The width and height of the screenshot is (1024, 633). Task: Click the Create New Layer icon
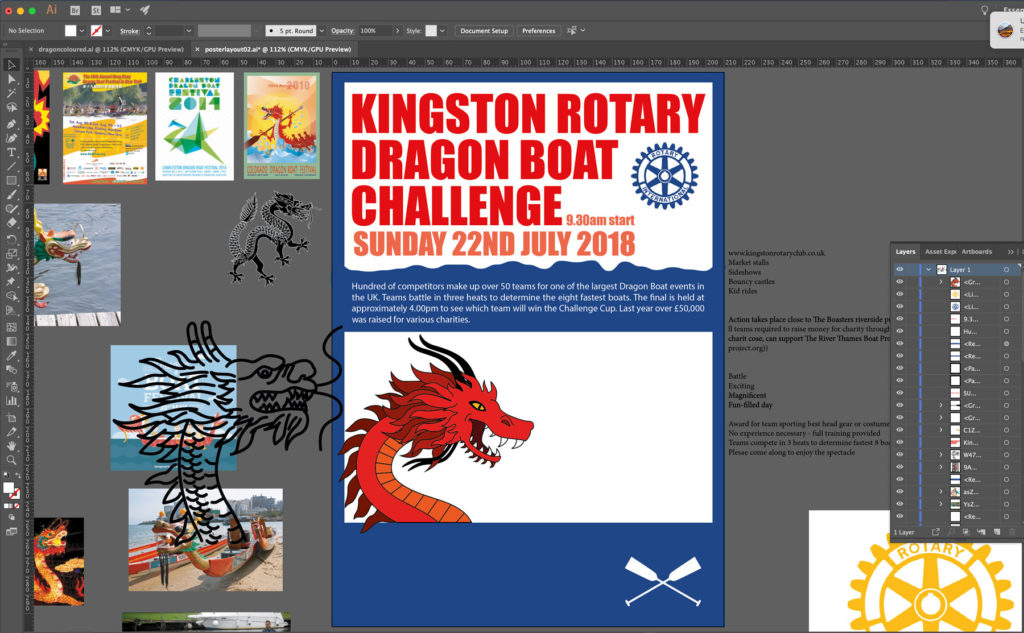997,532
